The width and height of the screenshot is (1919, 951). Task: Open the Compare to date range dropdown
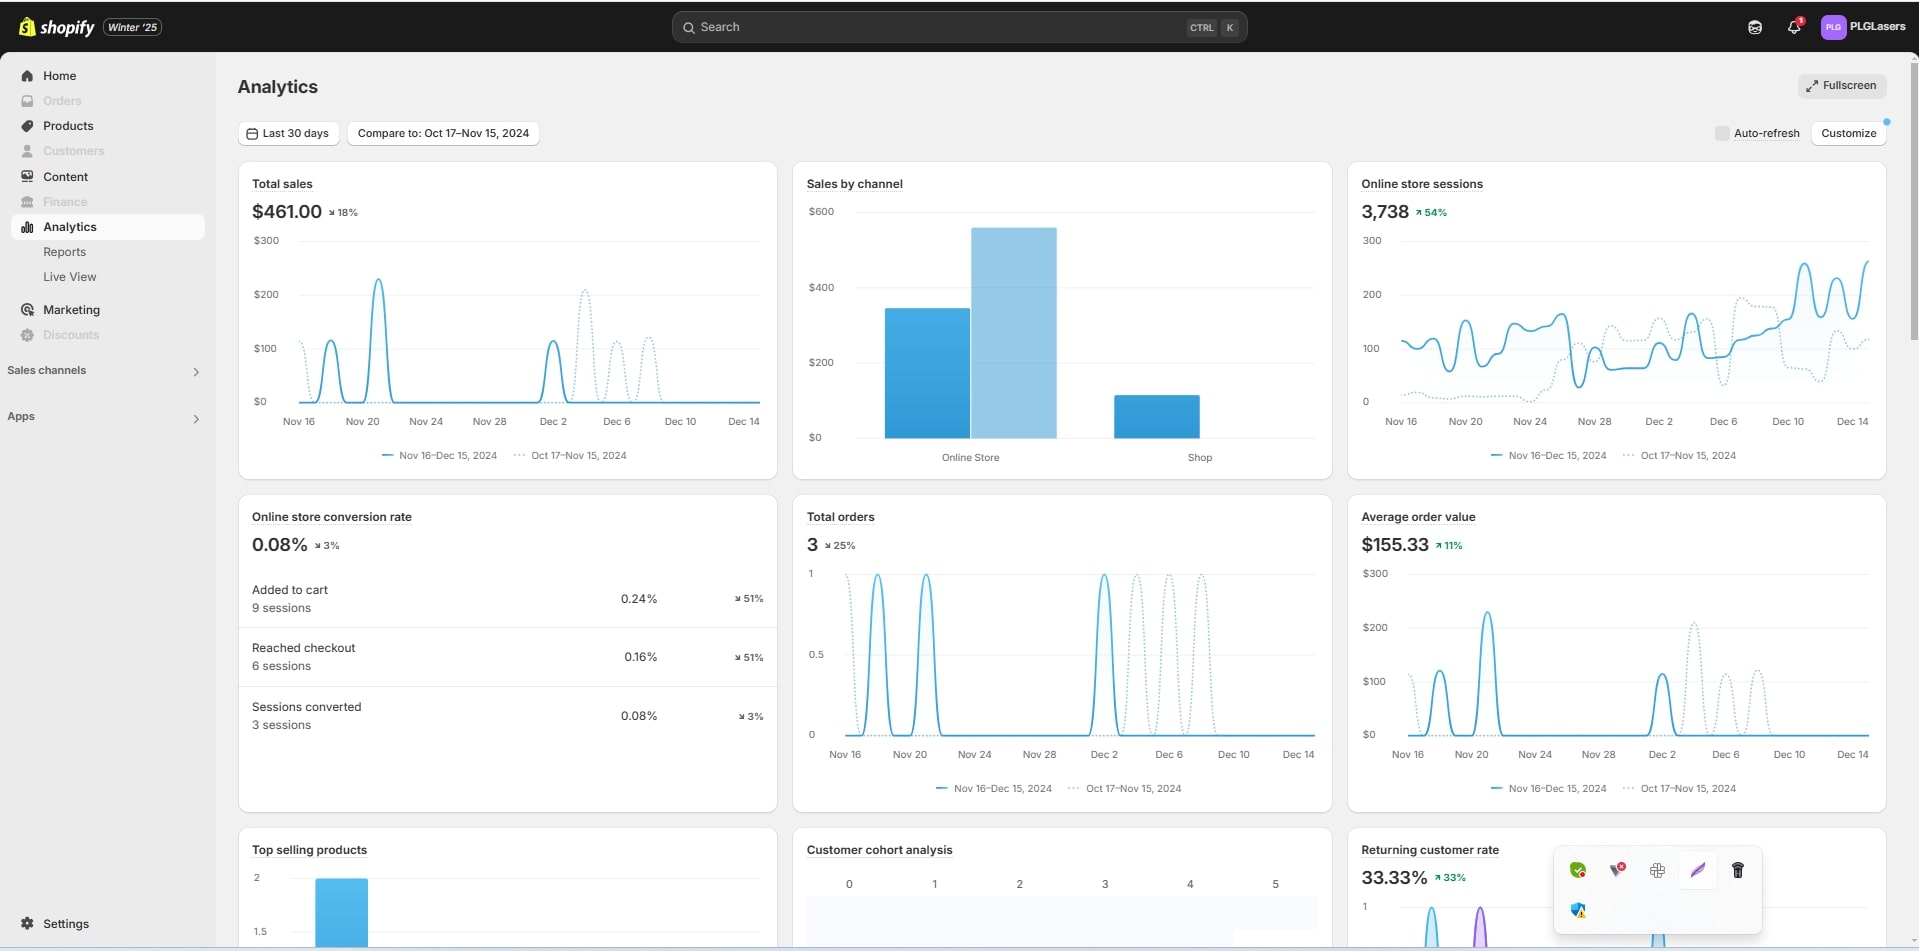(x=443, y=133)
